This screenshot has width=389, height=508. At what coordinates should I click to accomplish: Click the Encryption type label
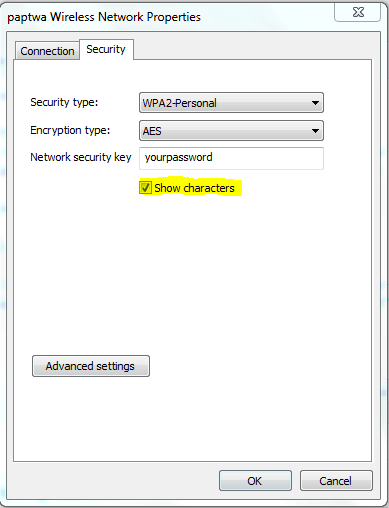pos(70,130)
